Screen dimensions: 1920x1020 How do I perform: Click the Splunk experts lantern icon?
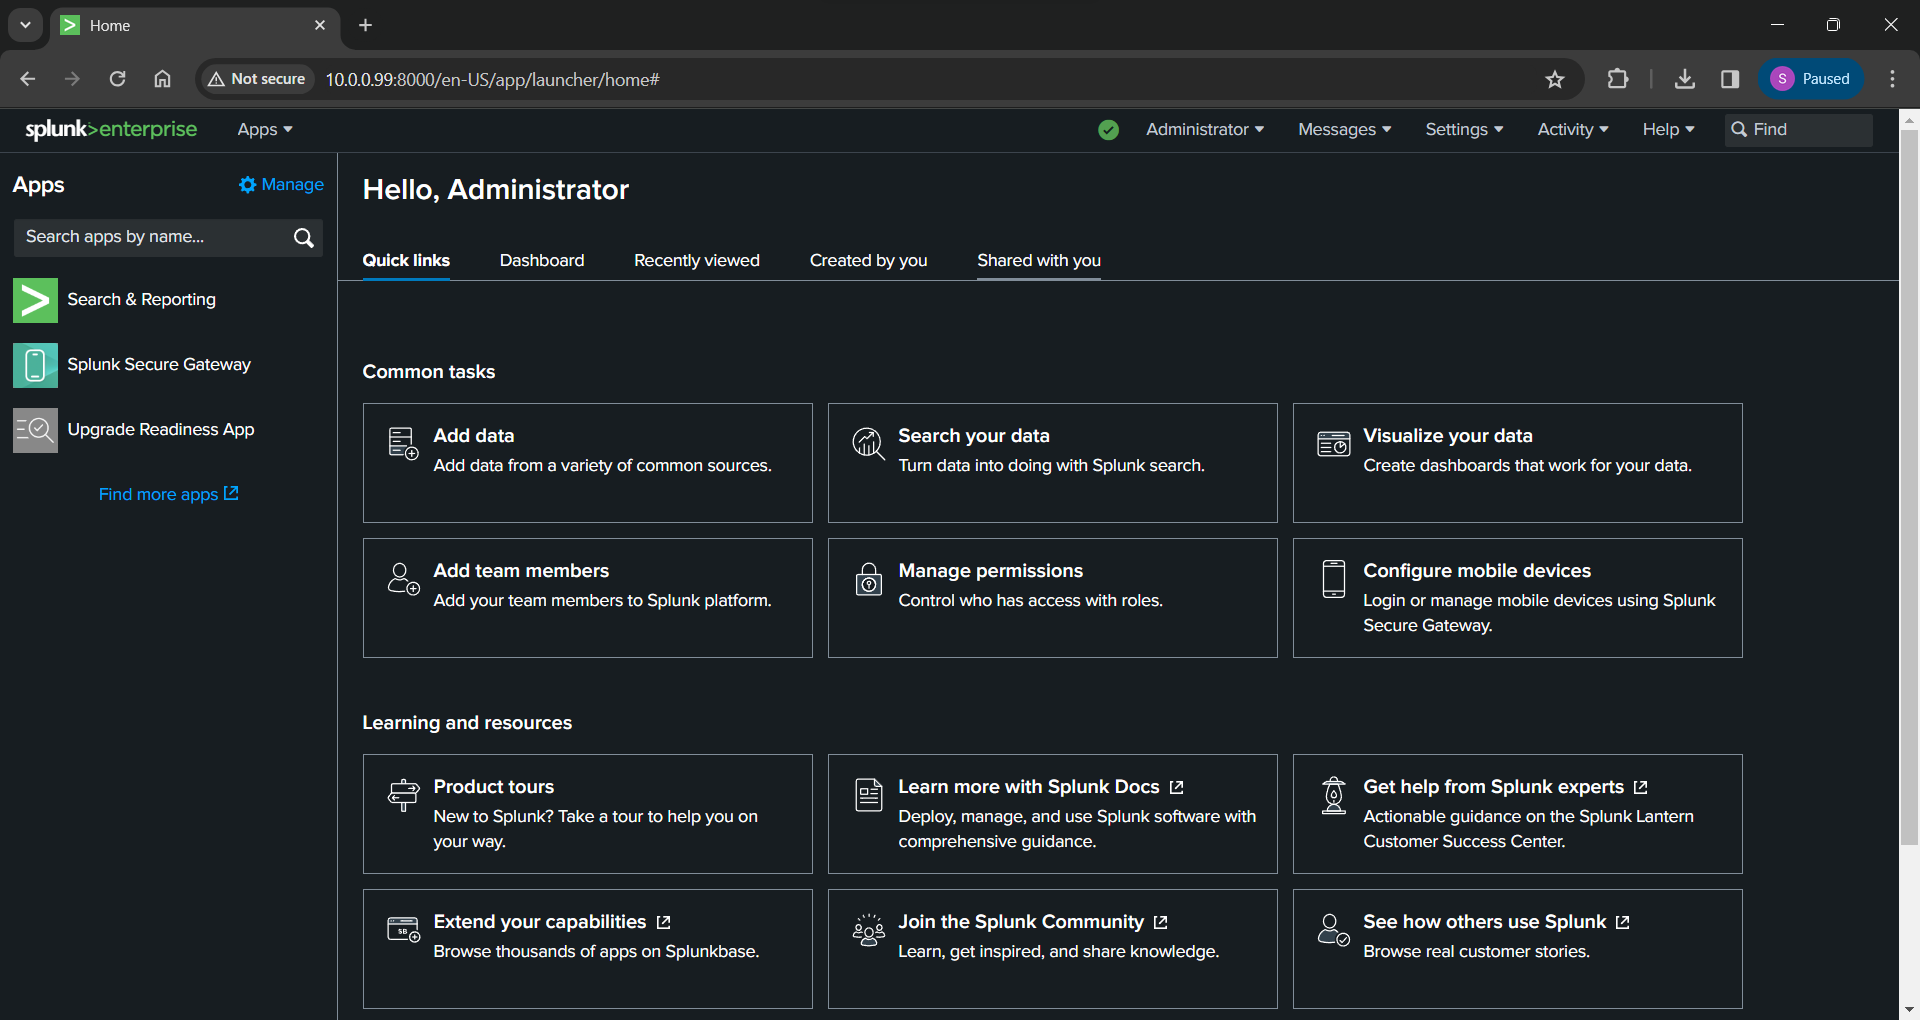click(x=1333, y=795)
